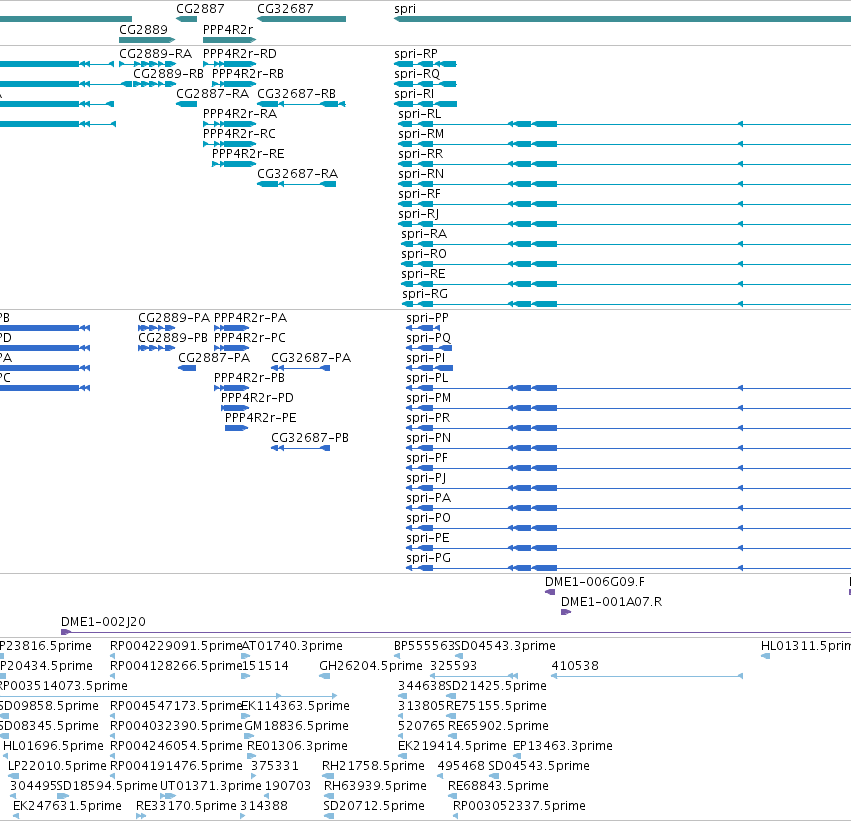Image resolution: width=851 pixels, height=821 pixels.
Task: Click the EP13463.3prime EST label
Action: pyautogui.click(x=563, y=746)
